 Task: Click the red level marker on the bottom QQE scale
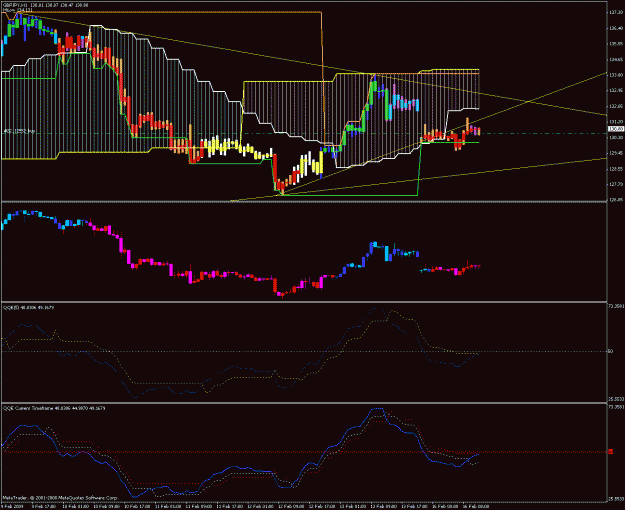[611, 451]
